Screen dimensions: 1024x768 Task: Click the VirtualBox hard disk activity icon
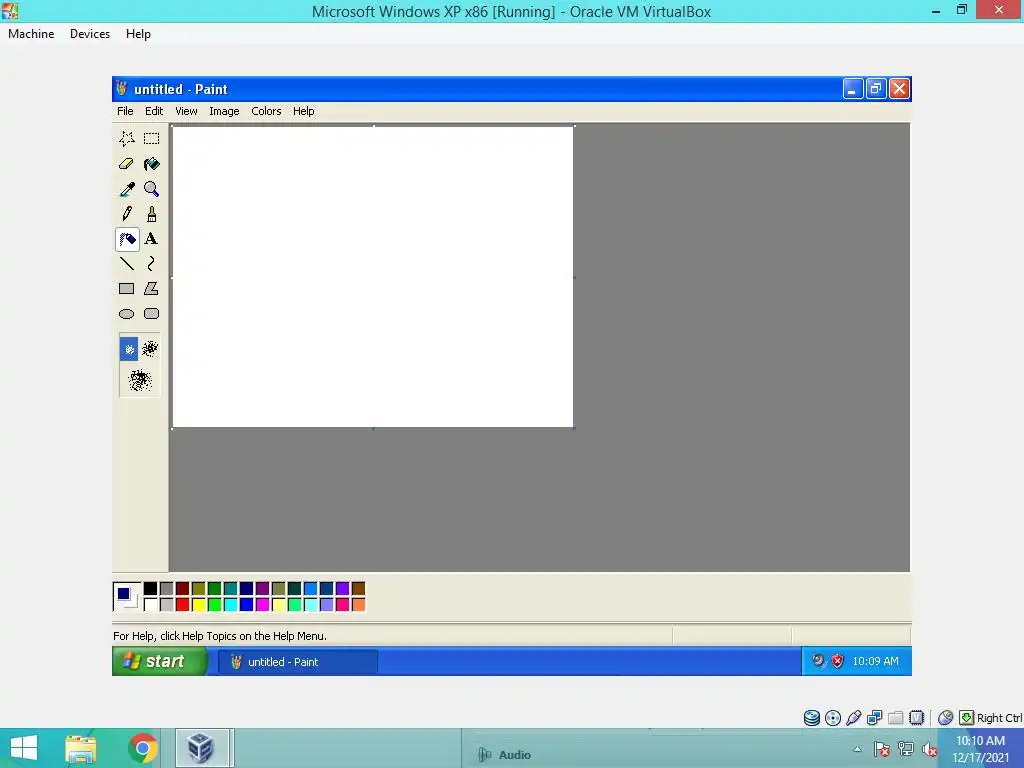812,718
